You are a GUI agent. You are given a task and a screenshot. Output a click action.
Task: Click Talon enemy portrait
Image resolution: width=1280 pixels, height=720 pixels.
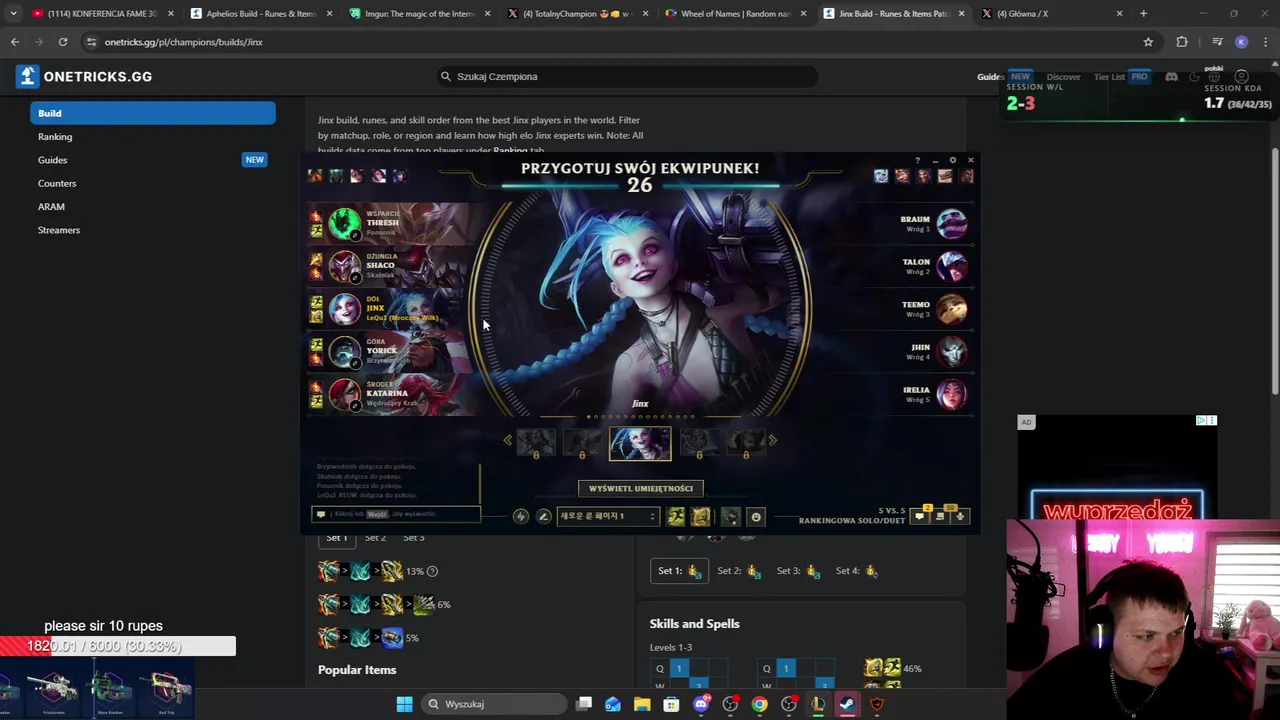pos(951,267)
